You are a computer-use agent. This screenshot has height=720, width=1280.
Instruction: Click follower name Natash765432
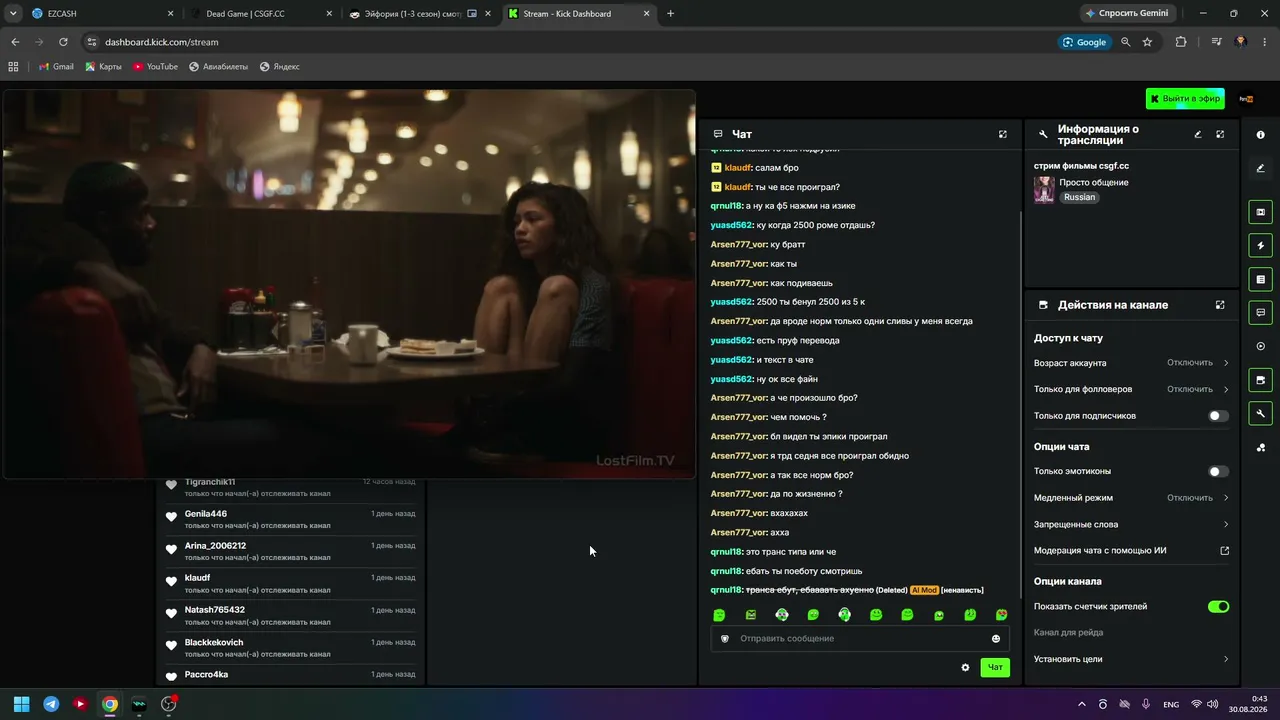click(215, 610)
